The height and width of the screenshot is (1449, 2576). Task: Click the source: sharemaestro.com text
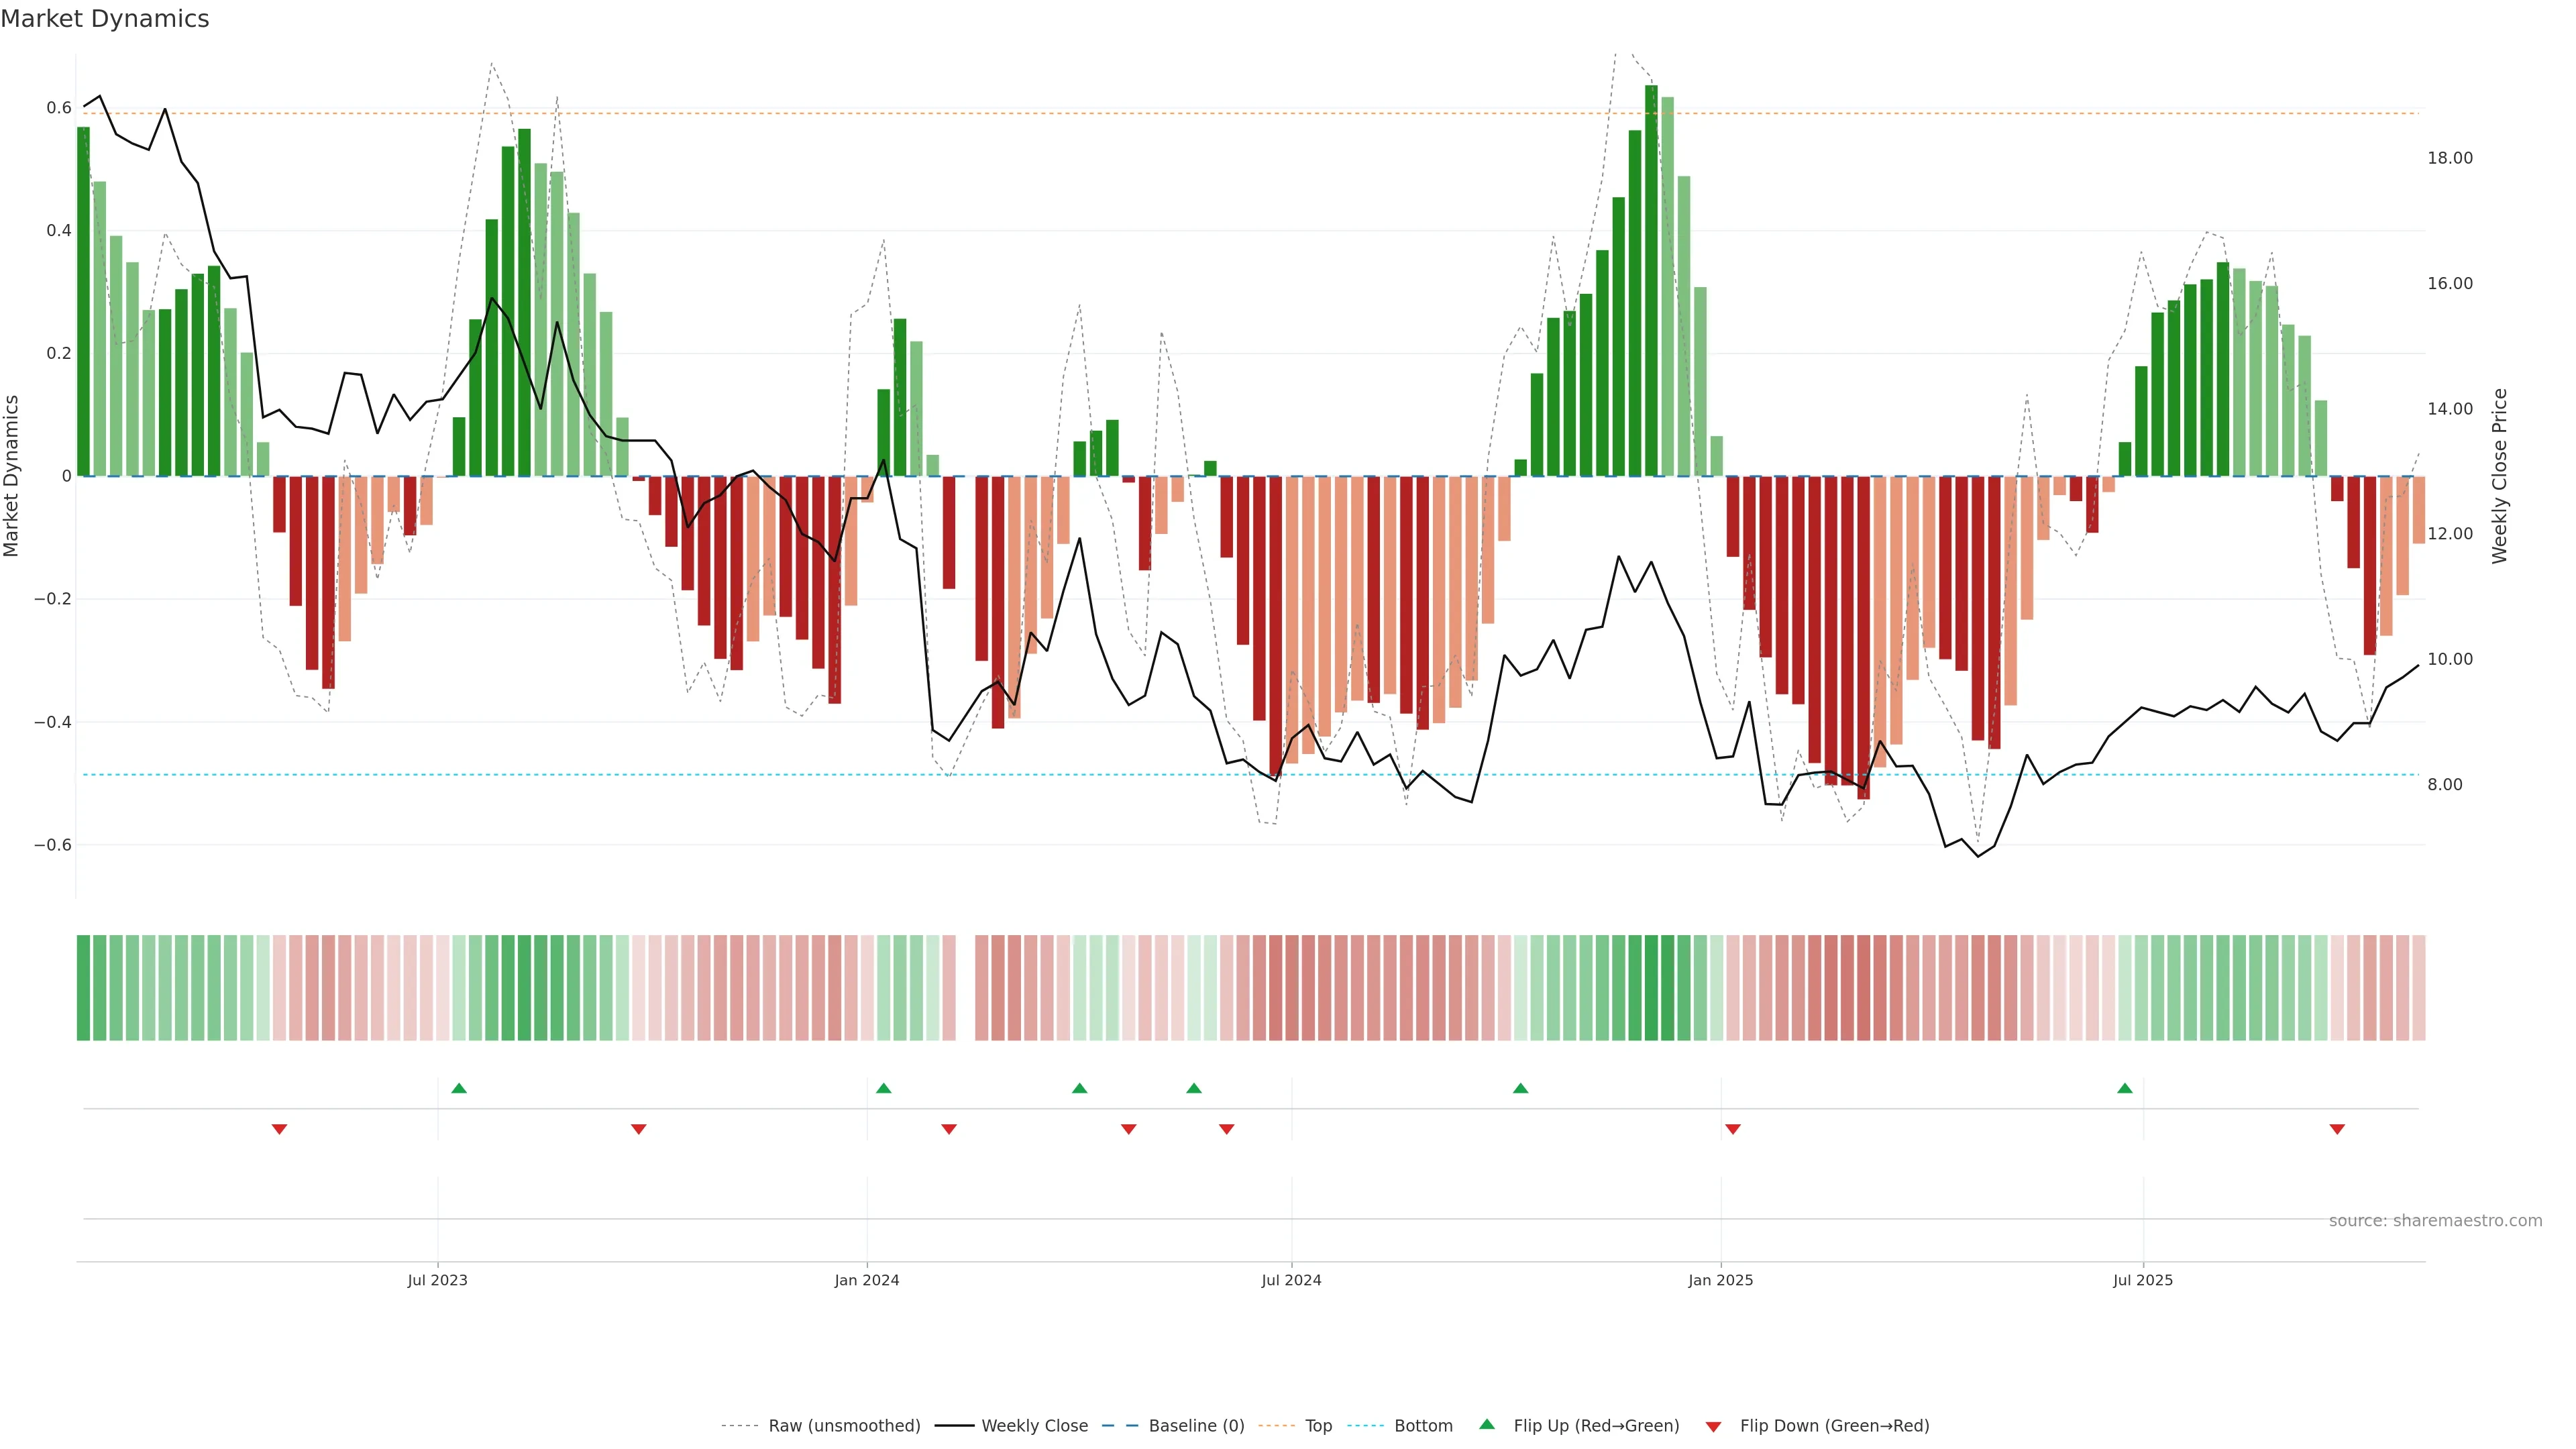coord(2435,1221)
